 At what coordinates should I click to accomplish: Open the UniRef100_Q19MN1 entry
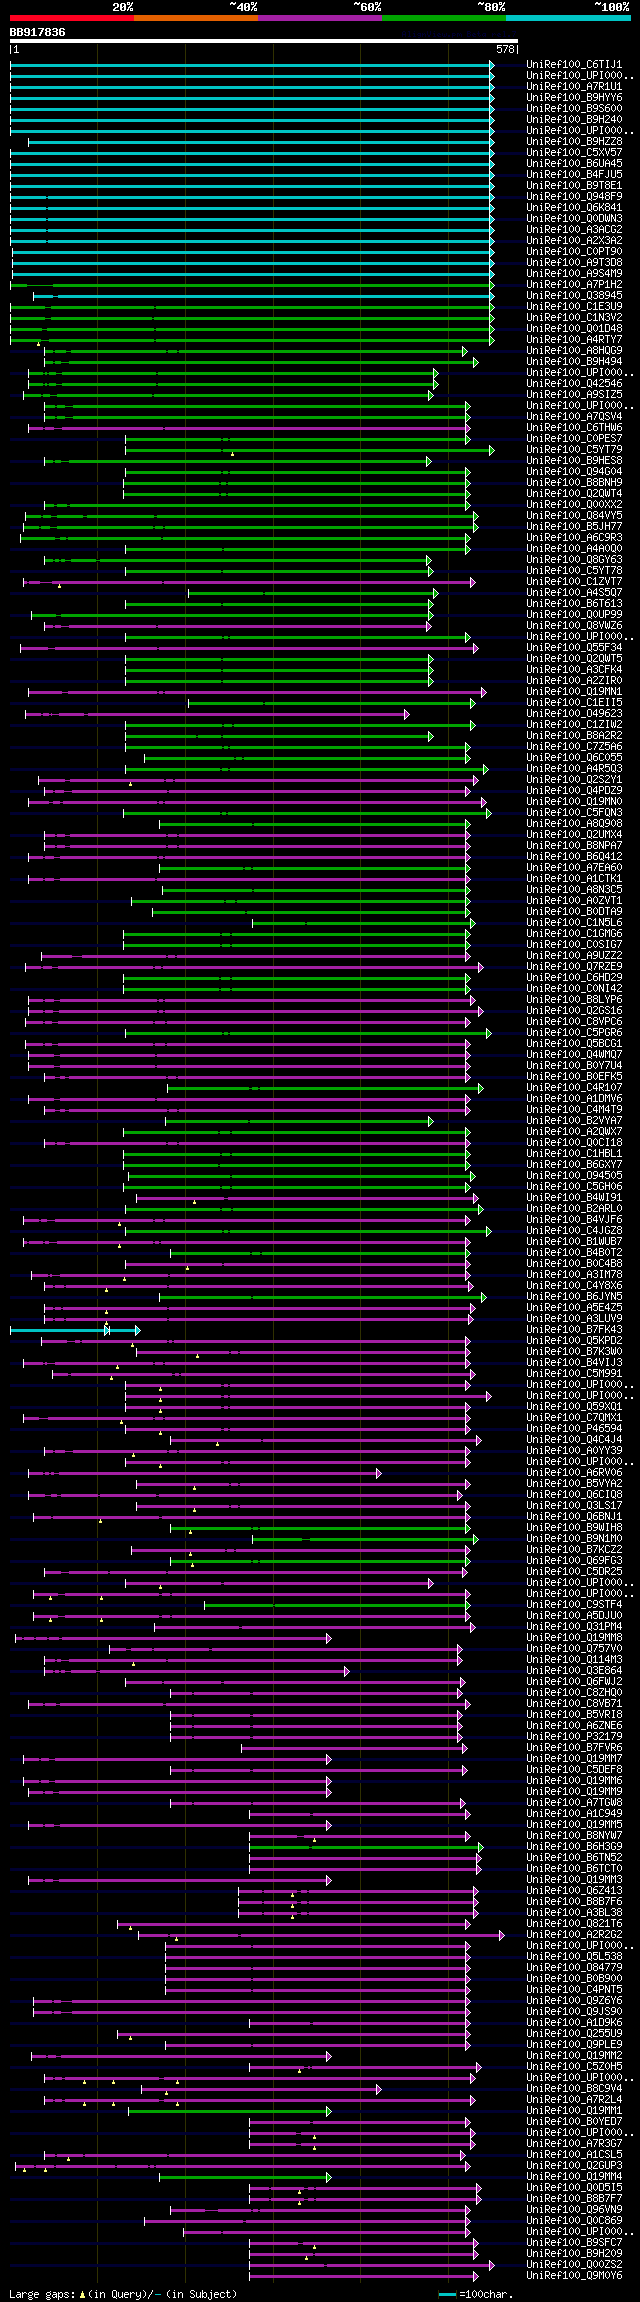574,692
